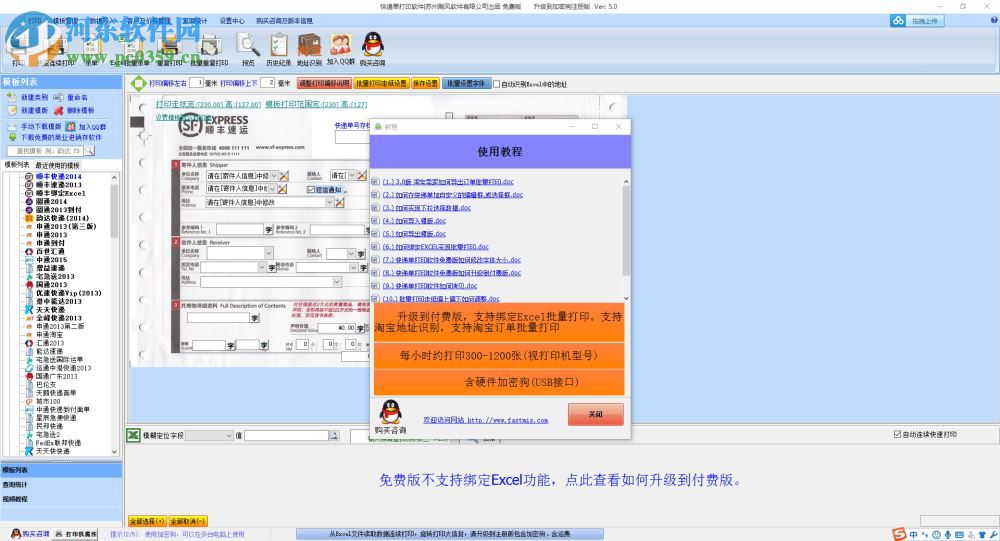Image resolution: width=1000 pixels, height=541 pixels.
Task: Click the 保存设置 button
Action: pyautogui.click(x=425, y=84)
